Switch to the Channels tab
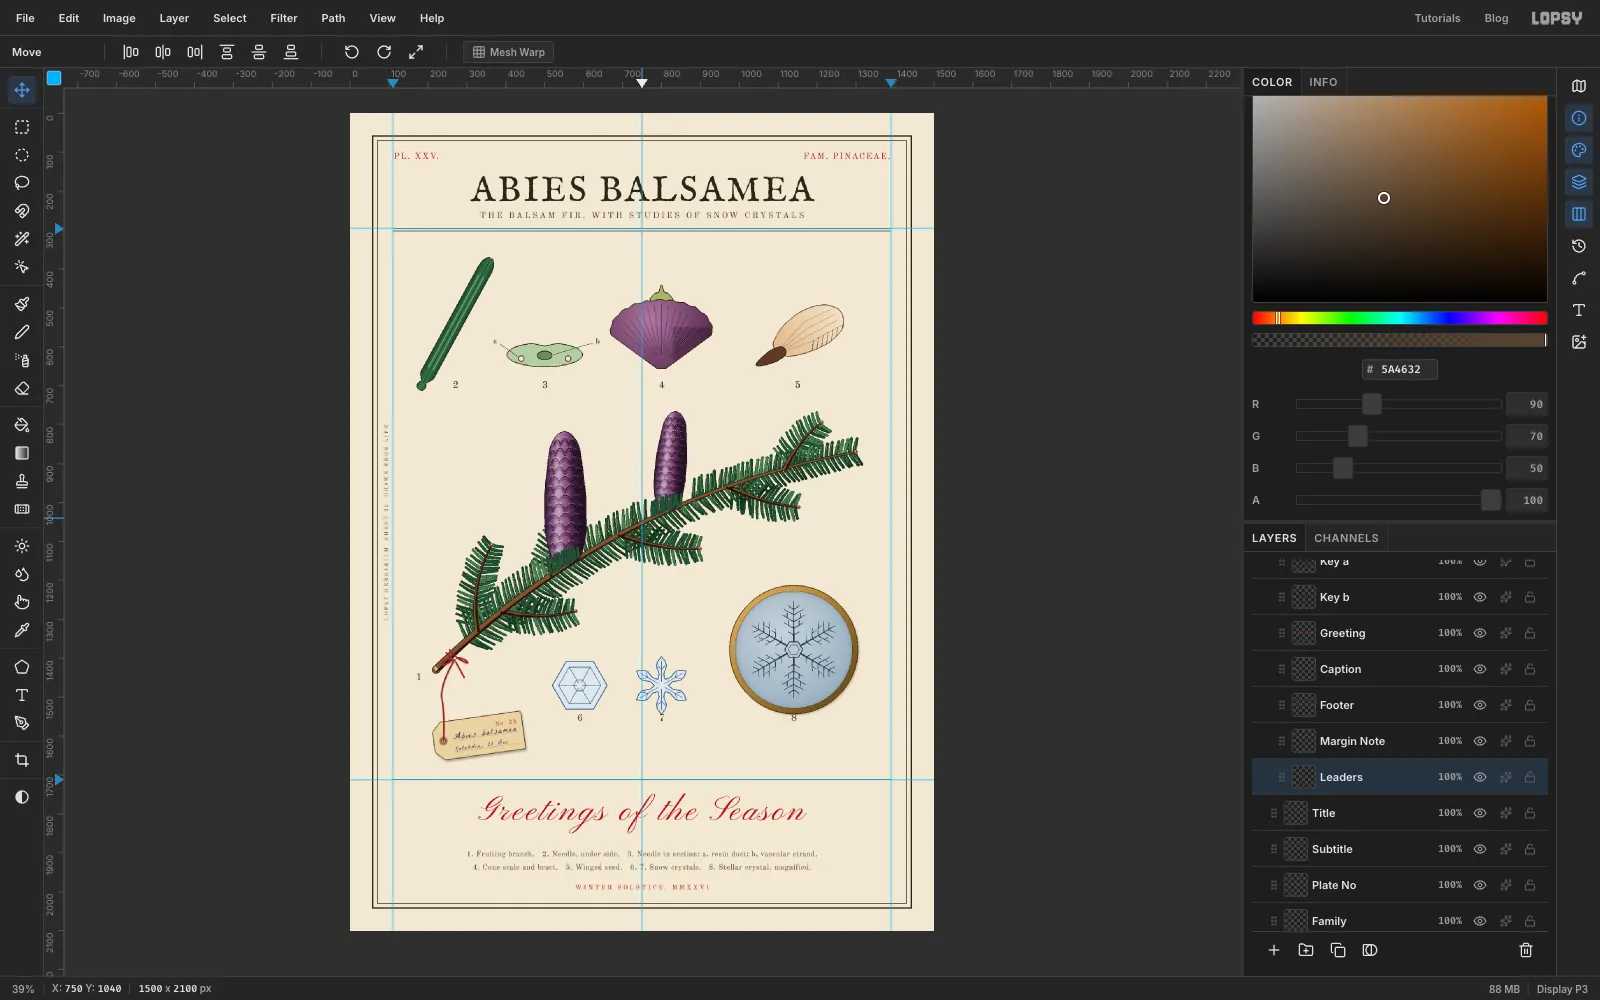Screen dimensions: 1600x1000 pyautogui.click(x=1346, y=538)
